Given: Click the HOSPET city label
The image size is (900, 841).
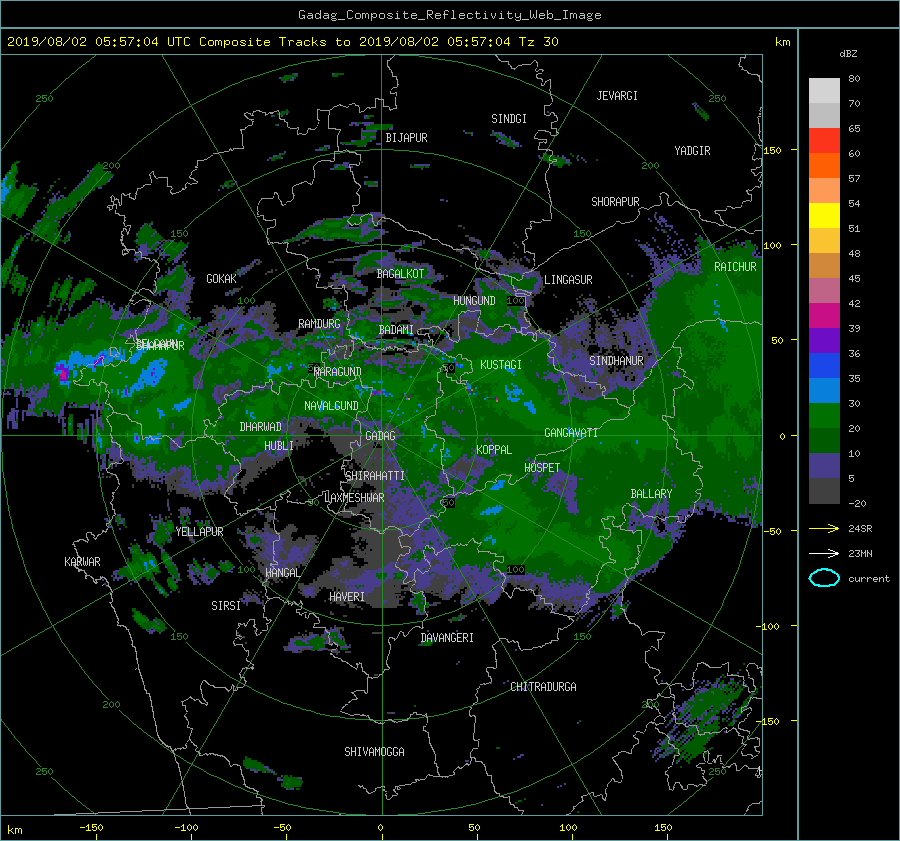Looking at the screenshot, I should click(x=542, y=468).
